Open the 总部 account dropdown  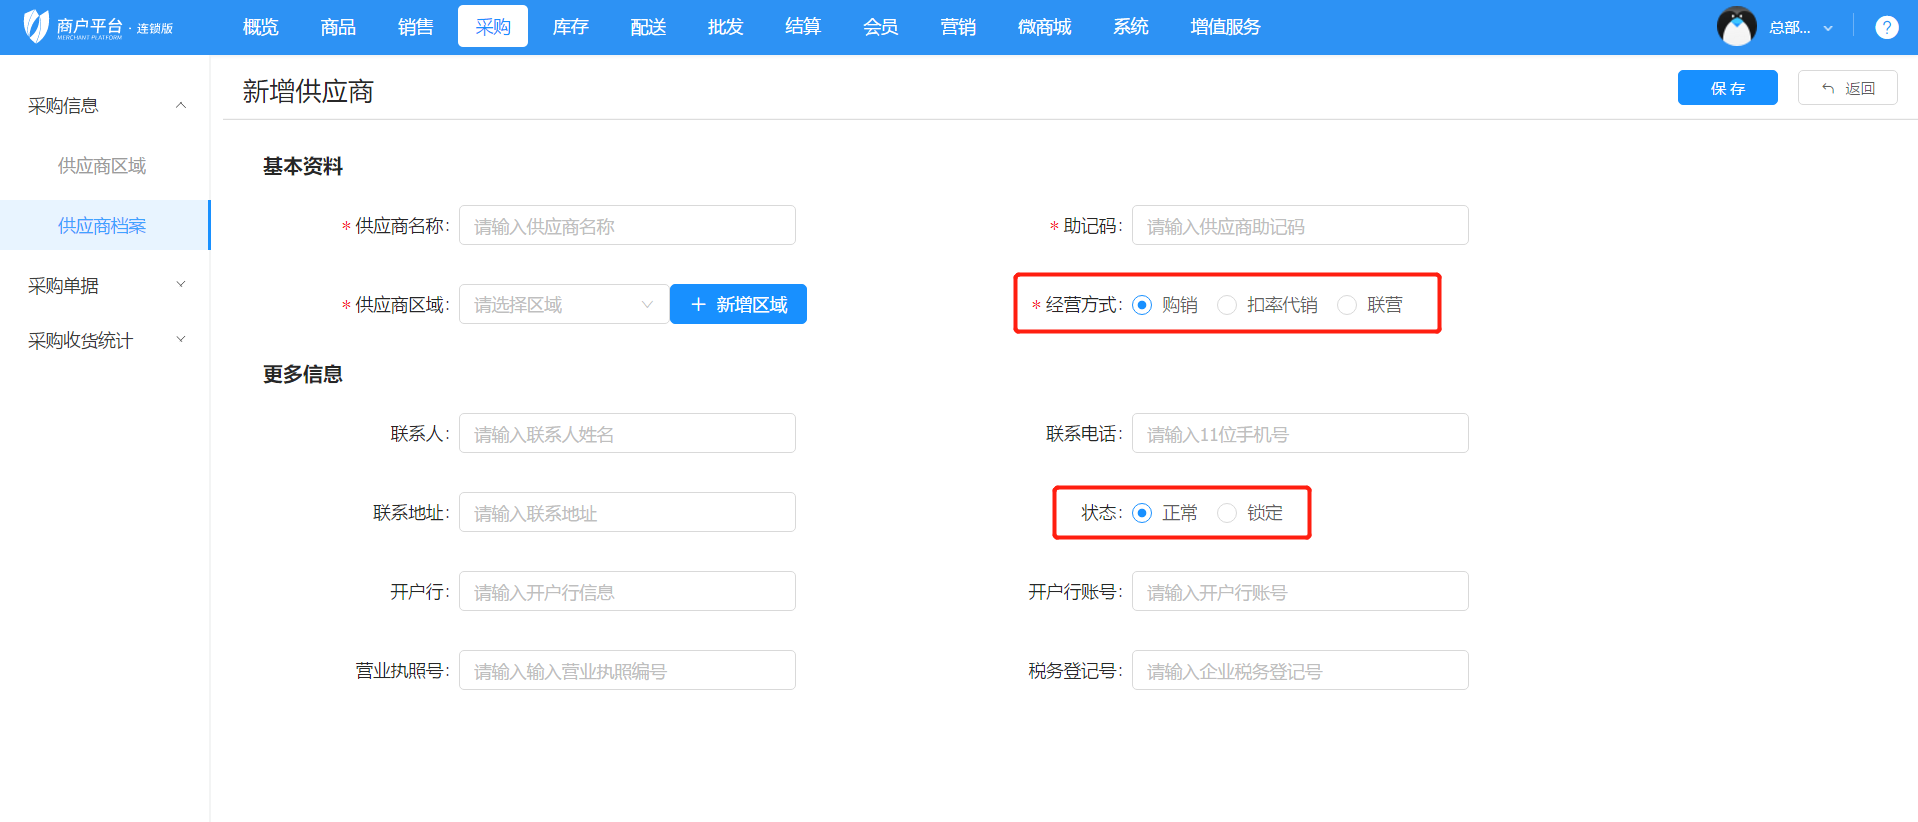1800,28
